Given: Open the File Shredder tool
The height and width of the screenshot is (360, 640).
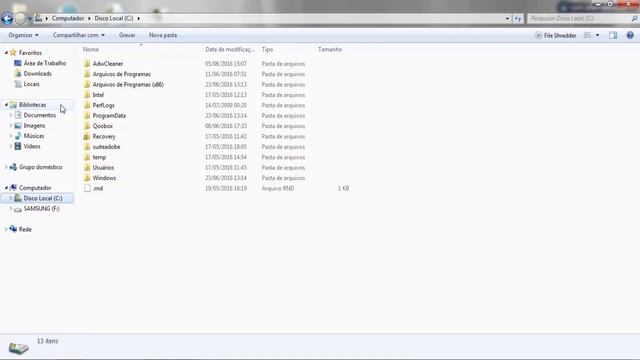Looking at the screenshot, I should [556, 36].
